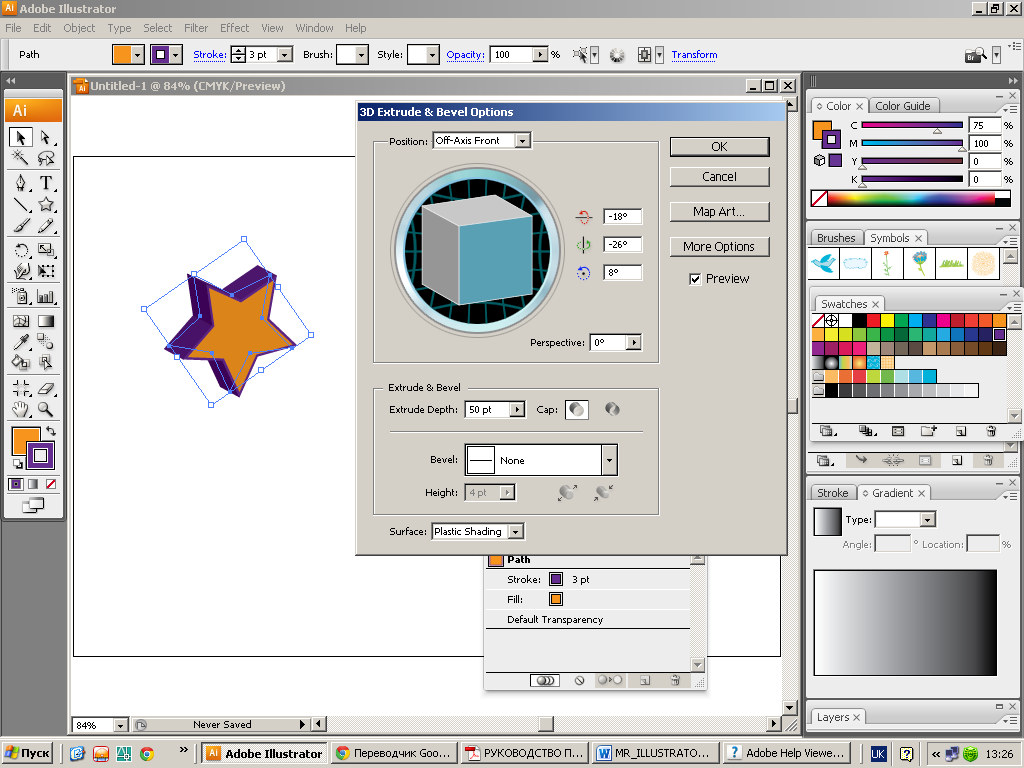Click the toolbox orange fill swatch
This screenshot has width=1024, height=768.
[x=25, y=441]
